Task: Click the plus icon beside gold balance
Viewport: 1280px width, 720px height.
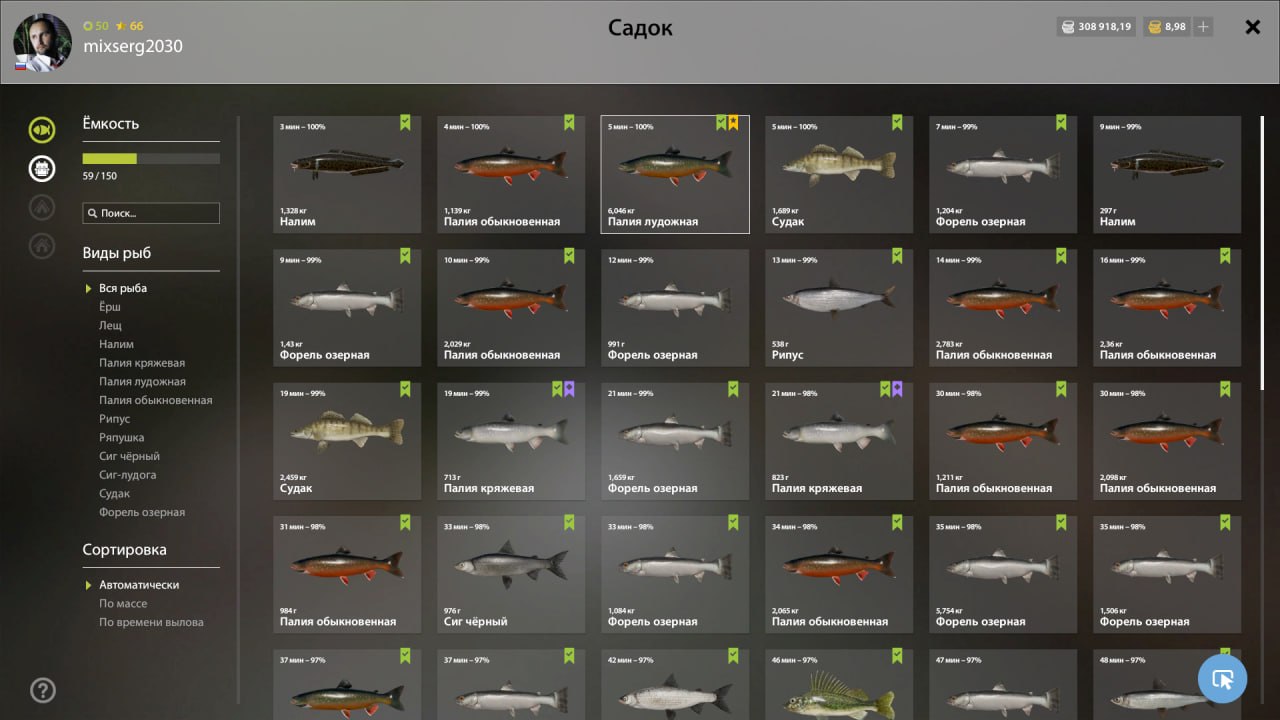Action: [x=1203, y=27]
